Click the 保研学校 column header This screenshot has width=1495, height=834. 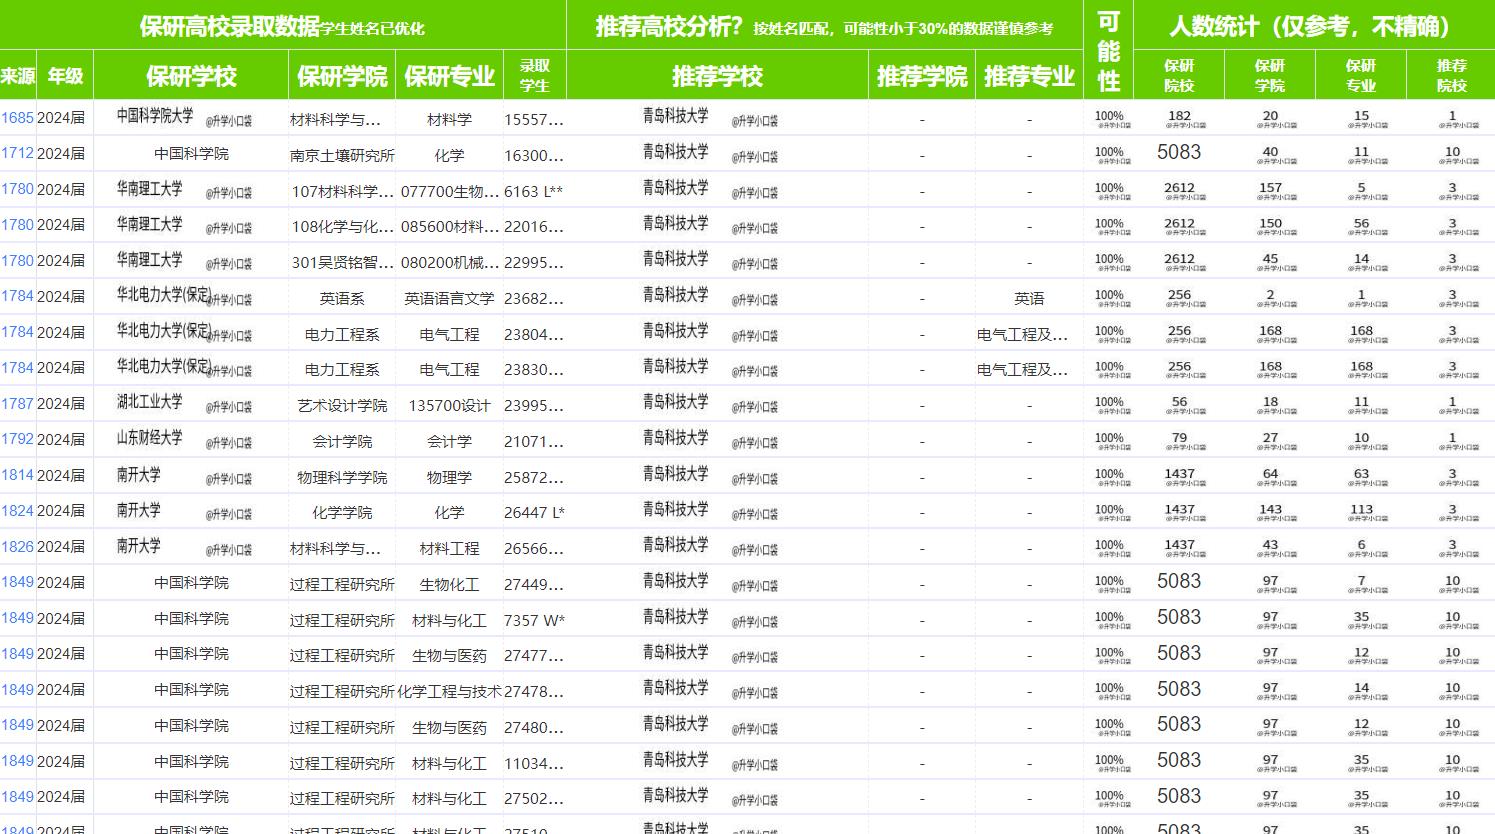tap(191, 75)
